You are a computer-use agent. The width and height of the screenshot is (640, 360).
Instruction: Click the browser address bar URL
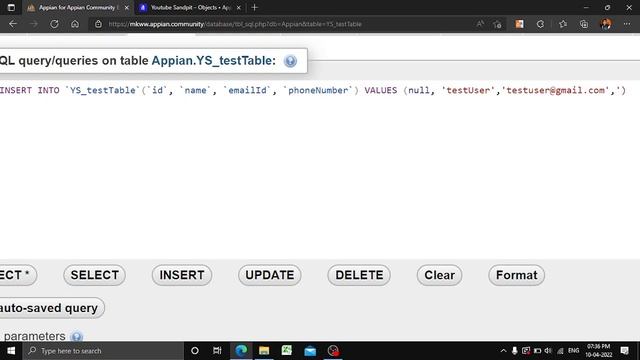[x=235, y=24]
